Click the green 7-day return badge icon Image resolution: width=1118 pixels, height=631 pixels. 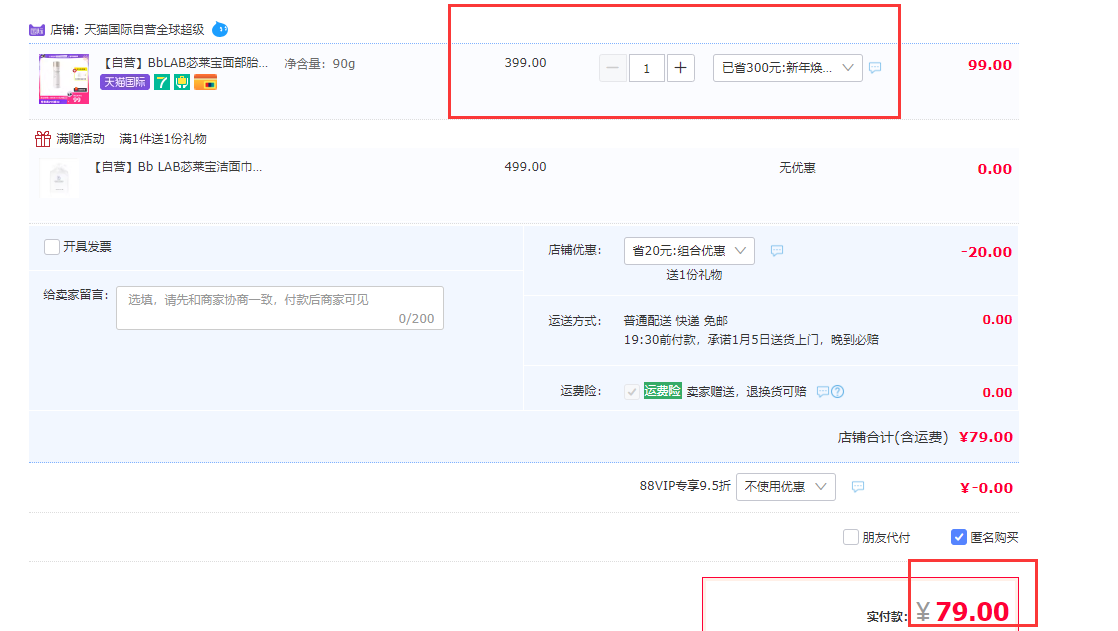click(x=162, y=82)
